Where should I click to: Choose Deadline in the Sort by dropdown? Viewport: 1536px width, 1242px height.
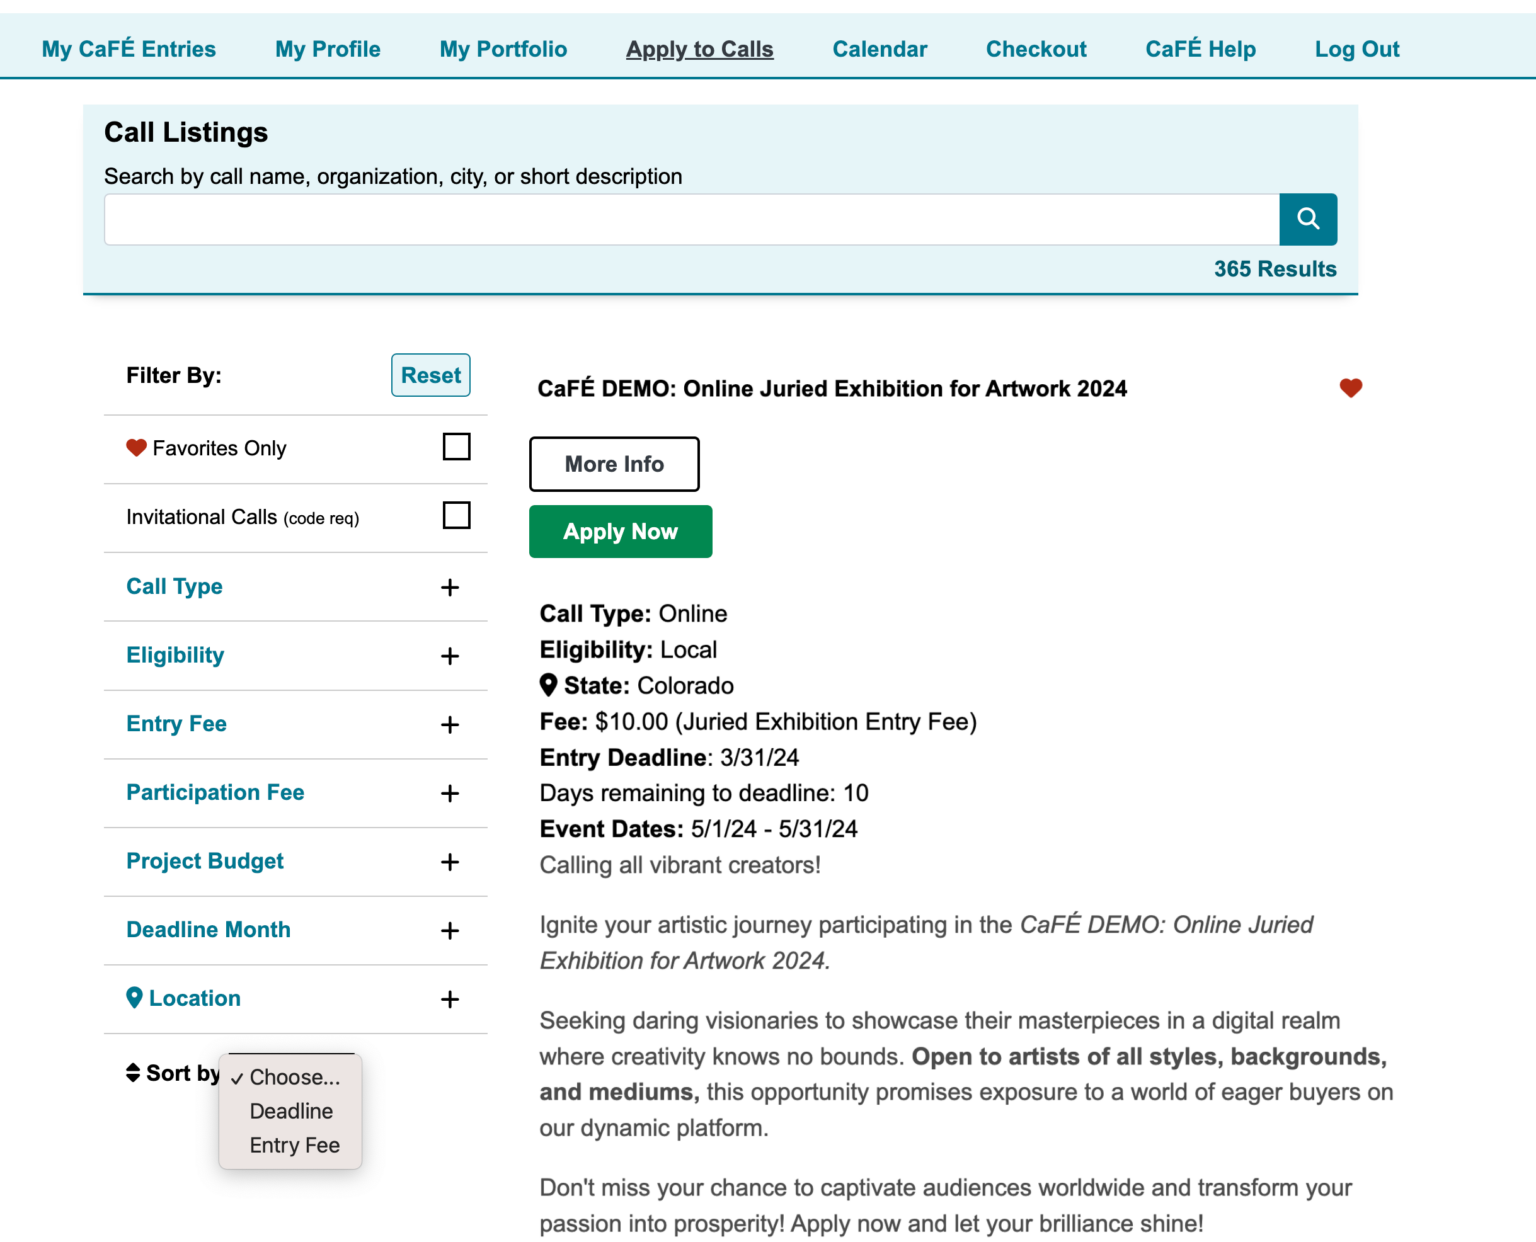tap(291, 1111)
